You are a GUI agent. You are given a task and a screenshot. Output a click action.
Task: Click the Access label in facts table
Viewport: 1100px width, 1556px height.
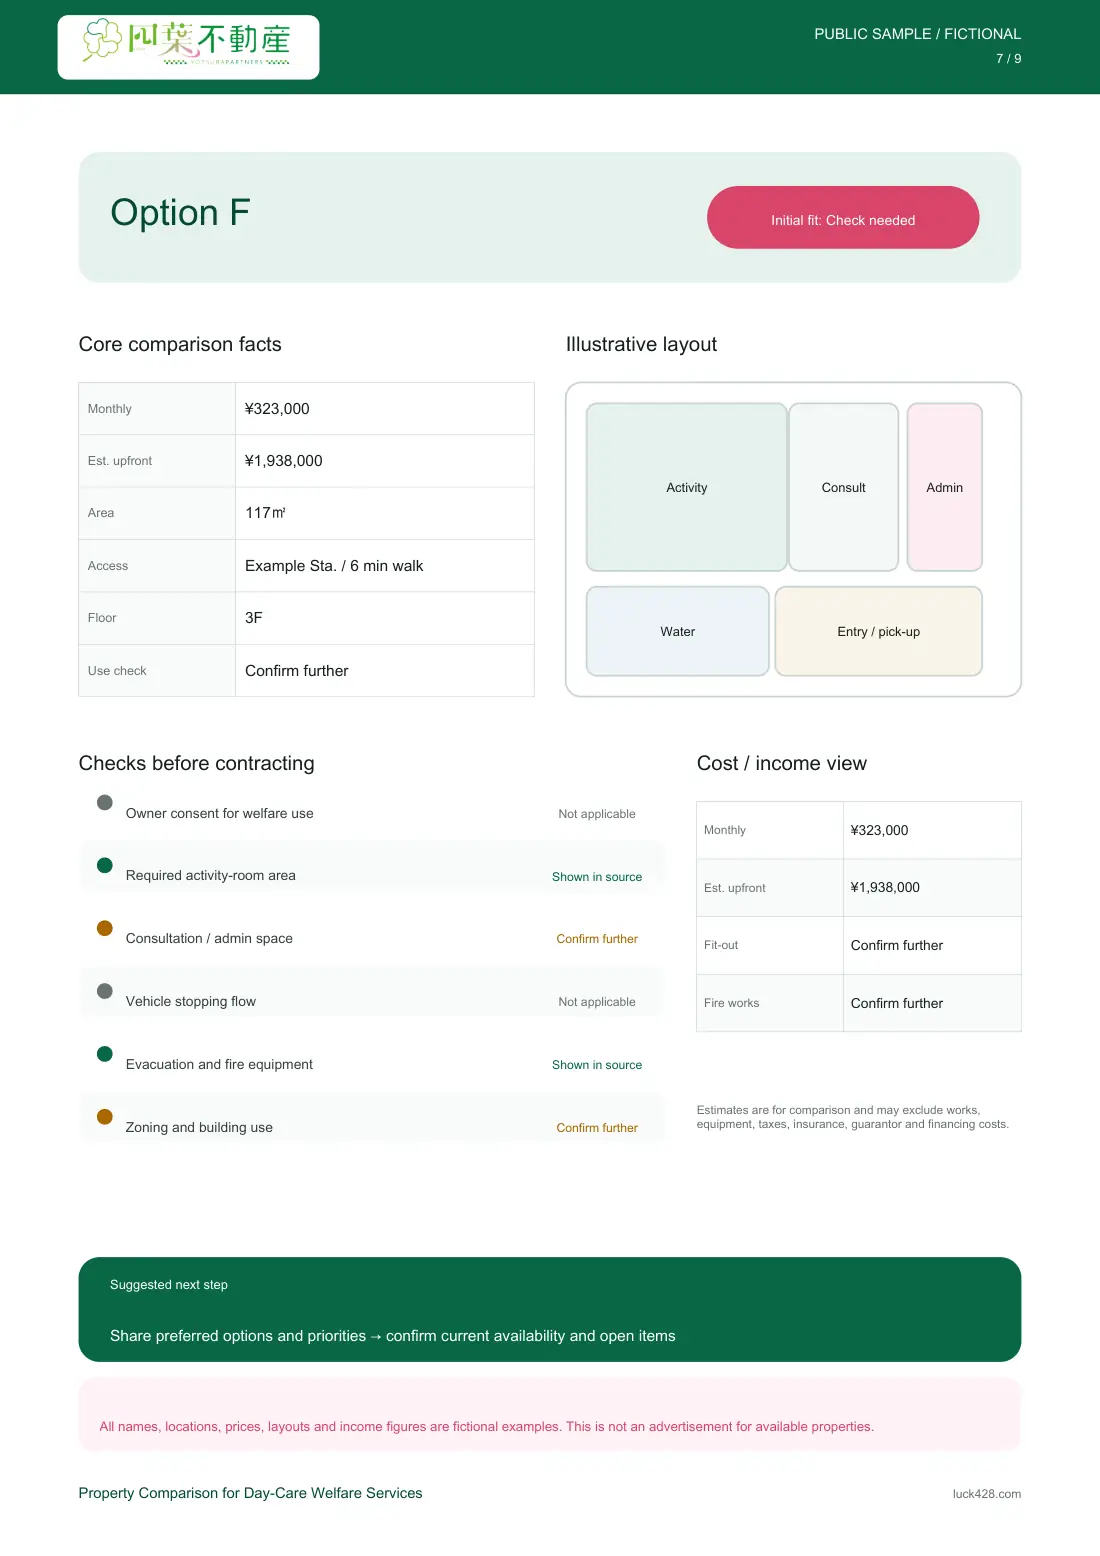(108, 566)
